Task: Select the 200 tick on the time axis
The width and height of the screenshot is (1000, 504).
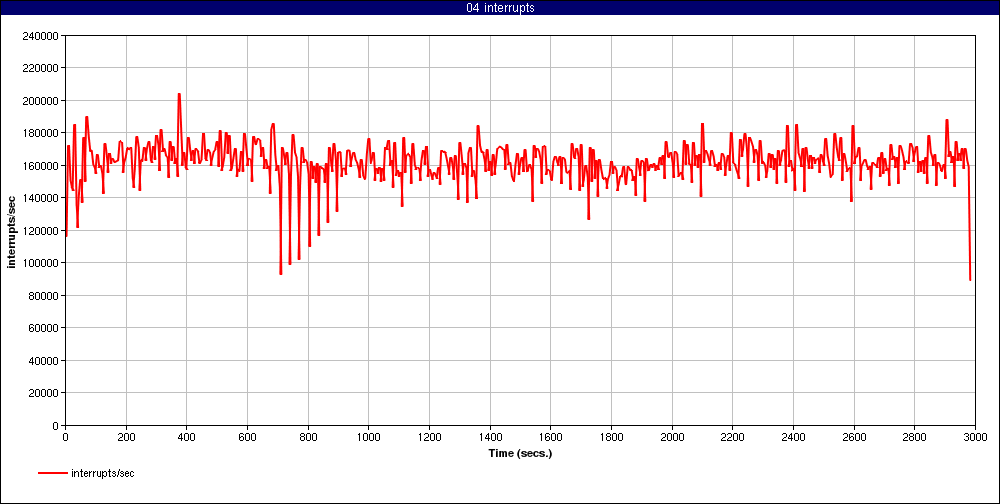Action: coord(126,437)
